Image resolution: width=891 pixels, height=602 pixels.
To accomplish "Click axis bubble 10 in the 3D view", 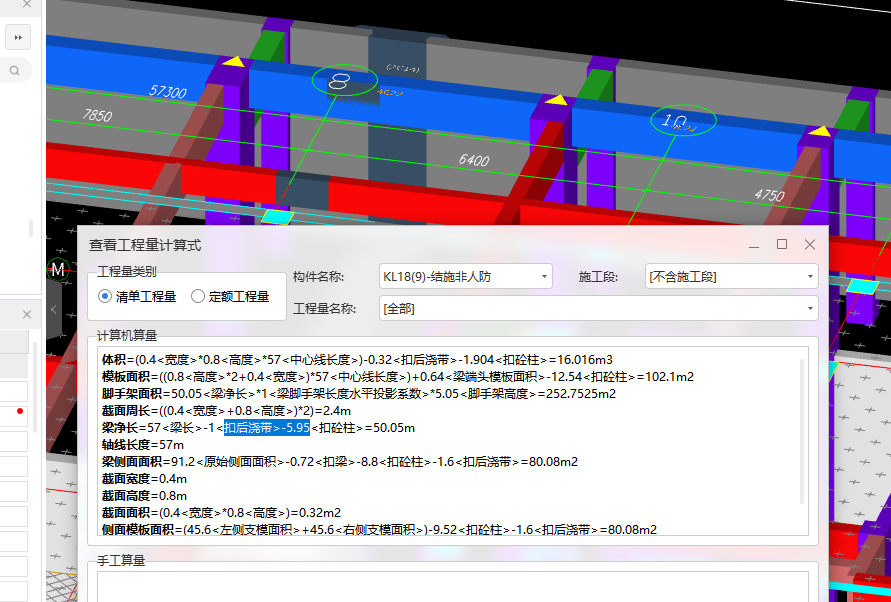I will click(x=683, y=121).
